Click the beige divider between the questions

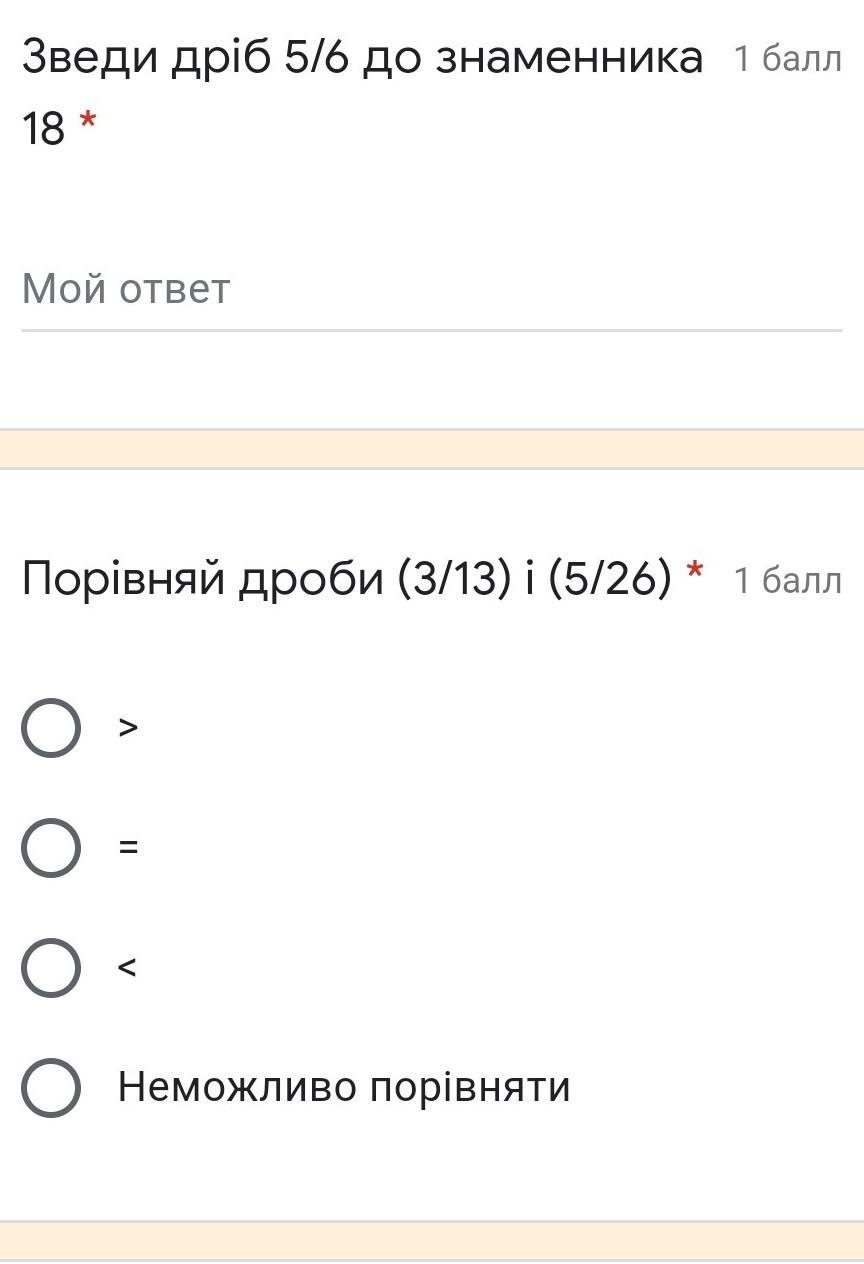point(432,449)
